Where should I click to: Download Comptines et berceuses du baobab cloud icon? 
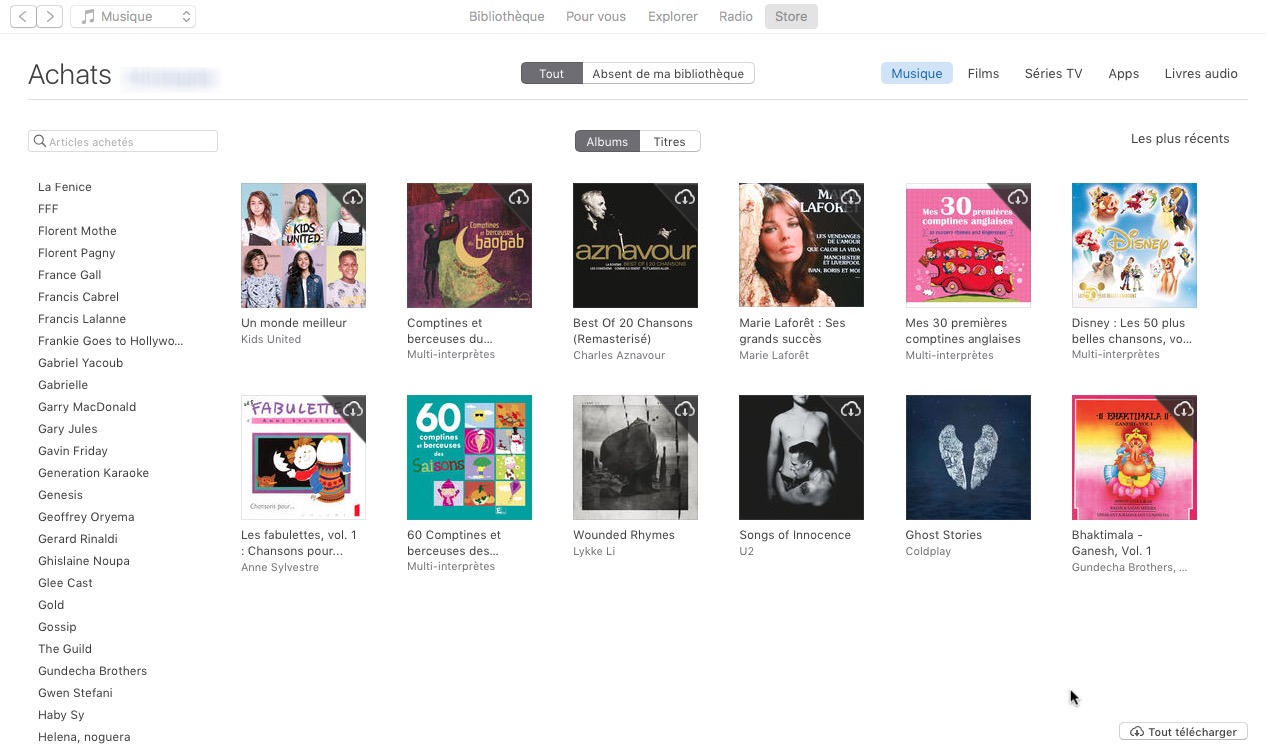[518, 197]
